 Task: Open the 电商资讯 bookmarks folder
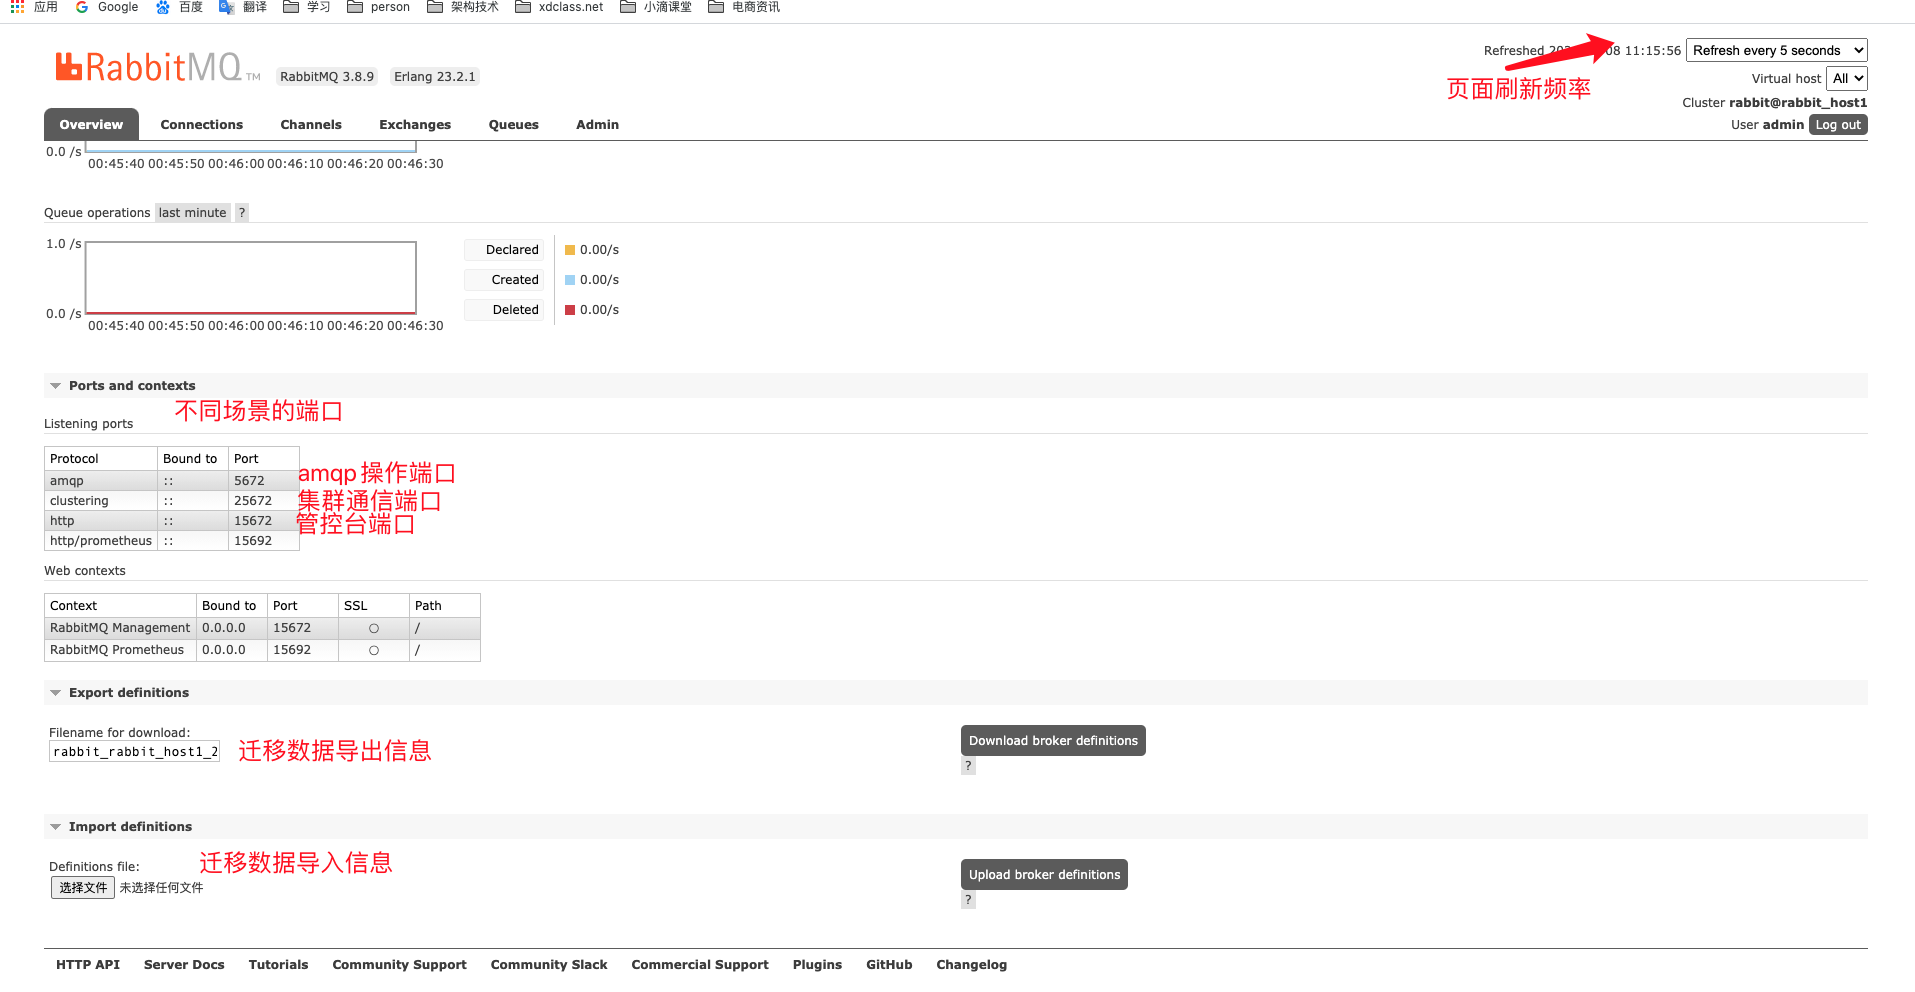coord(744,7)
